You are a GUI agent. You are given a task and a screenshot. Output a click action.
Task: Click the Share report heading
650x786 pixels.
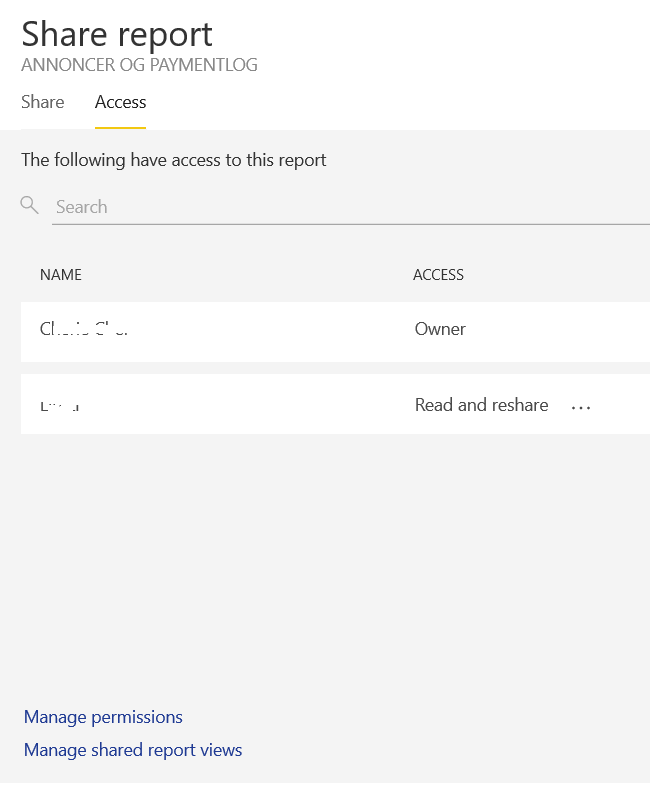[117, 34]
